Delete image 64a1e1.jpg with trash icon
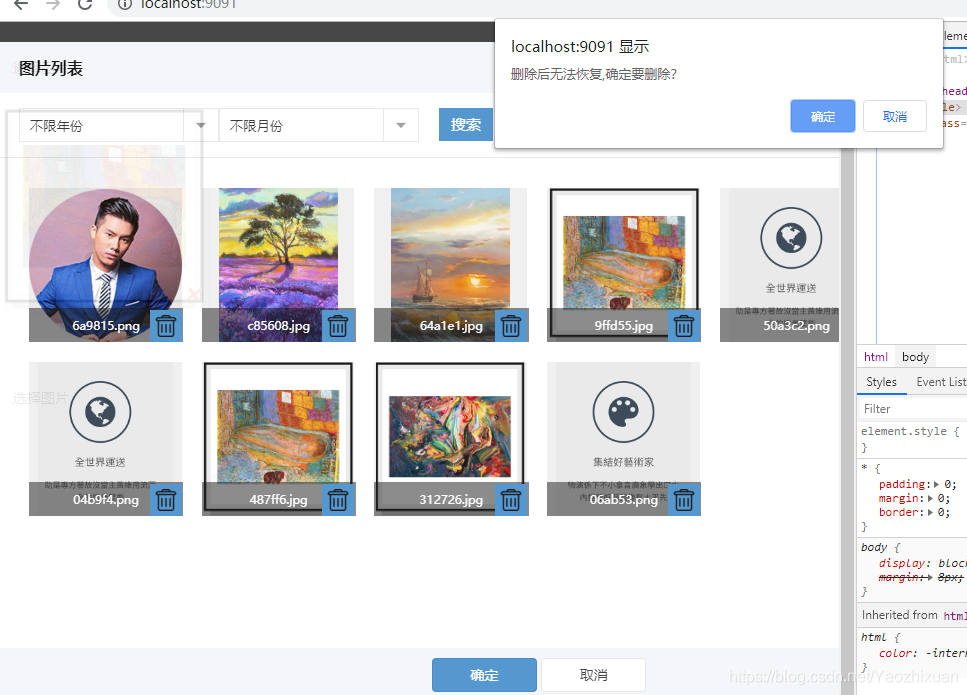The width and height of the screenshot is (967, 695). point(511,326)
